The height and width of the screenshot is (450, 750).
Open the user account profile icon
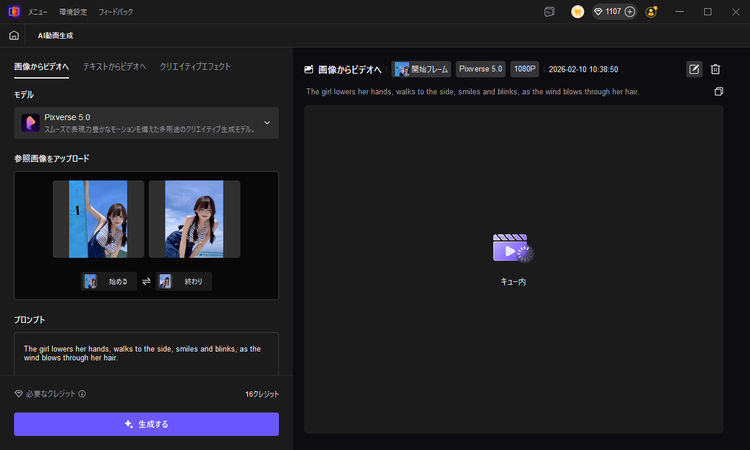pyautogui.click(x=652, y=12)
